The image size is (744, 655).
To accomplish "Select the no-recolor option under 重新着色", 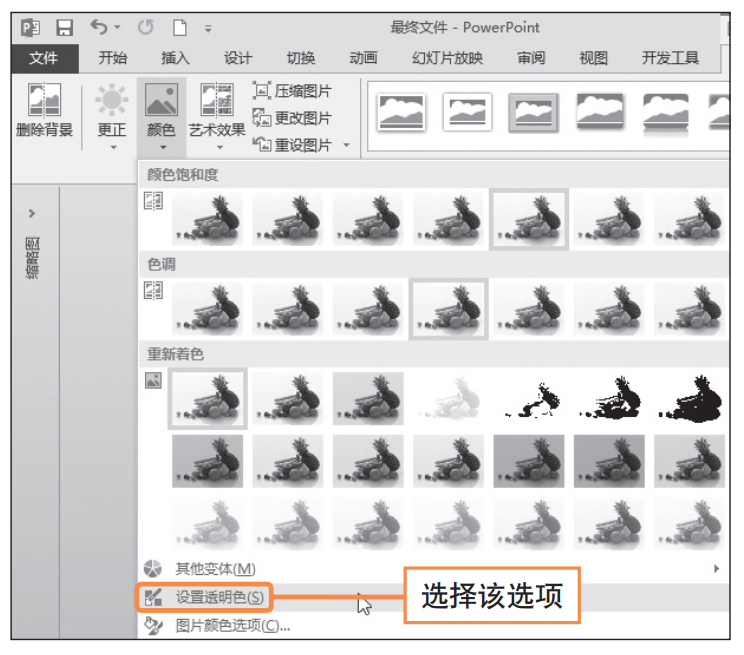I will (x=207, y=399).
